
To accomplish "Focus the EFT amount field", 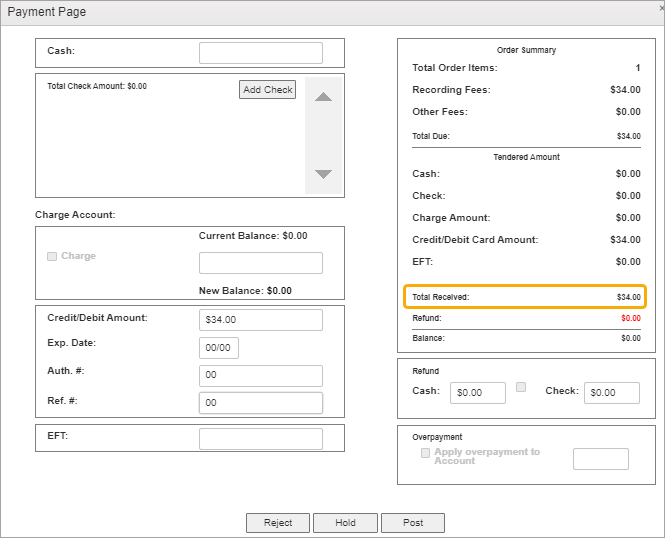I will pyautogui.click(x=260, y=439).
